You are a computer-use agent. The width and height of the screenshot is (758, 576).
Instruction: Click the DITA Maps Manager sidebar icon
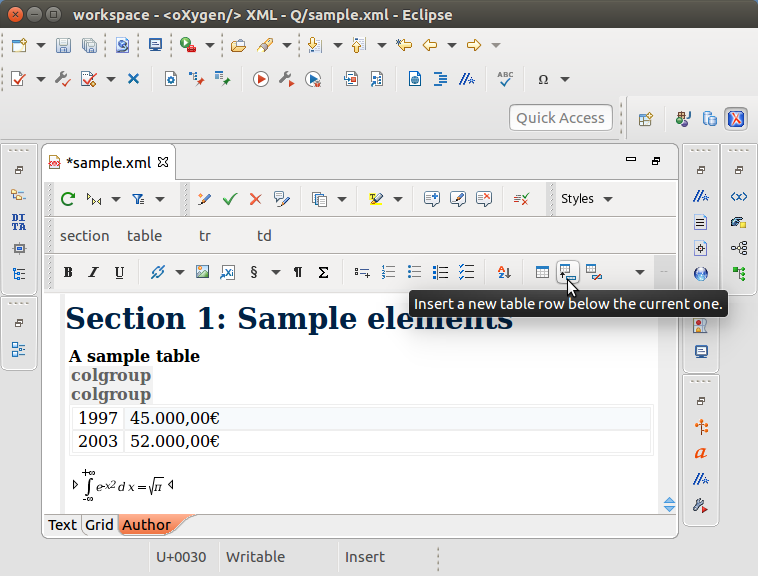pyautogui.click(x=19, y=222)
